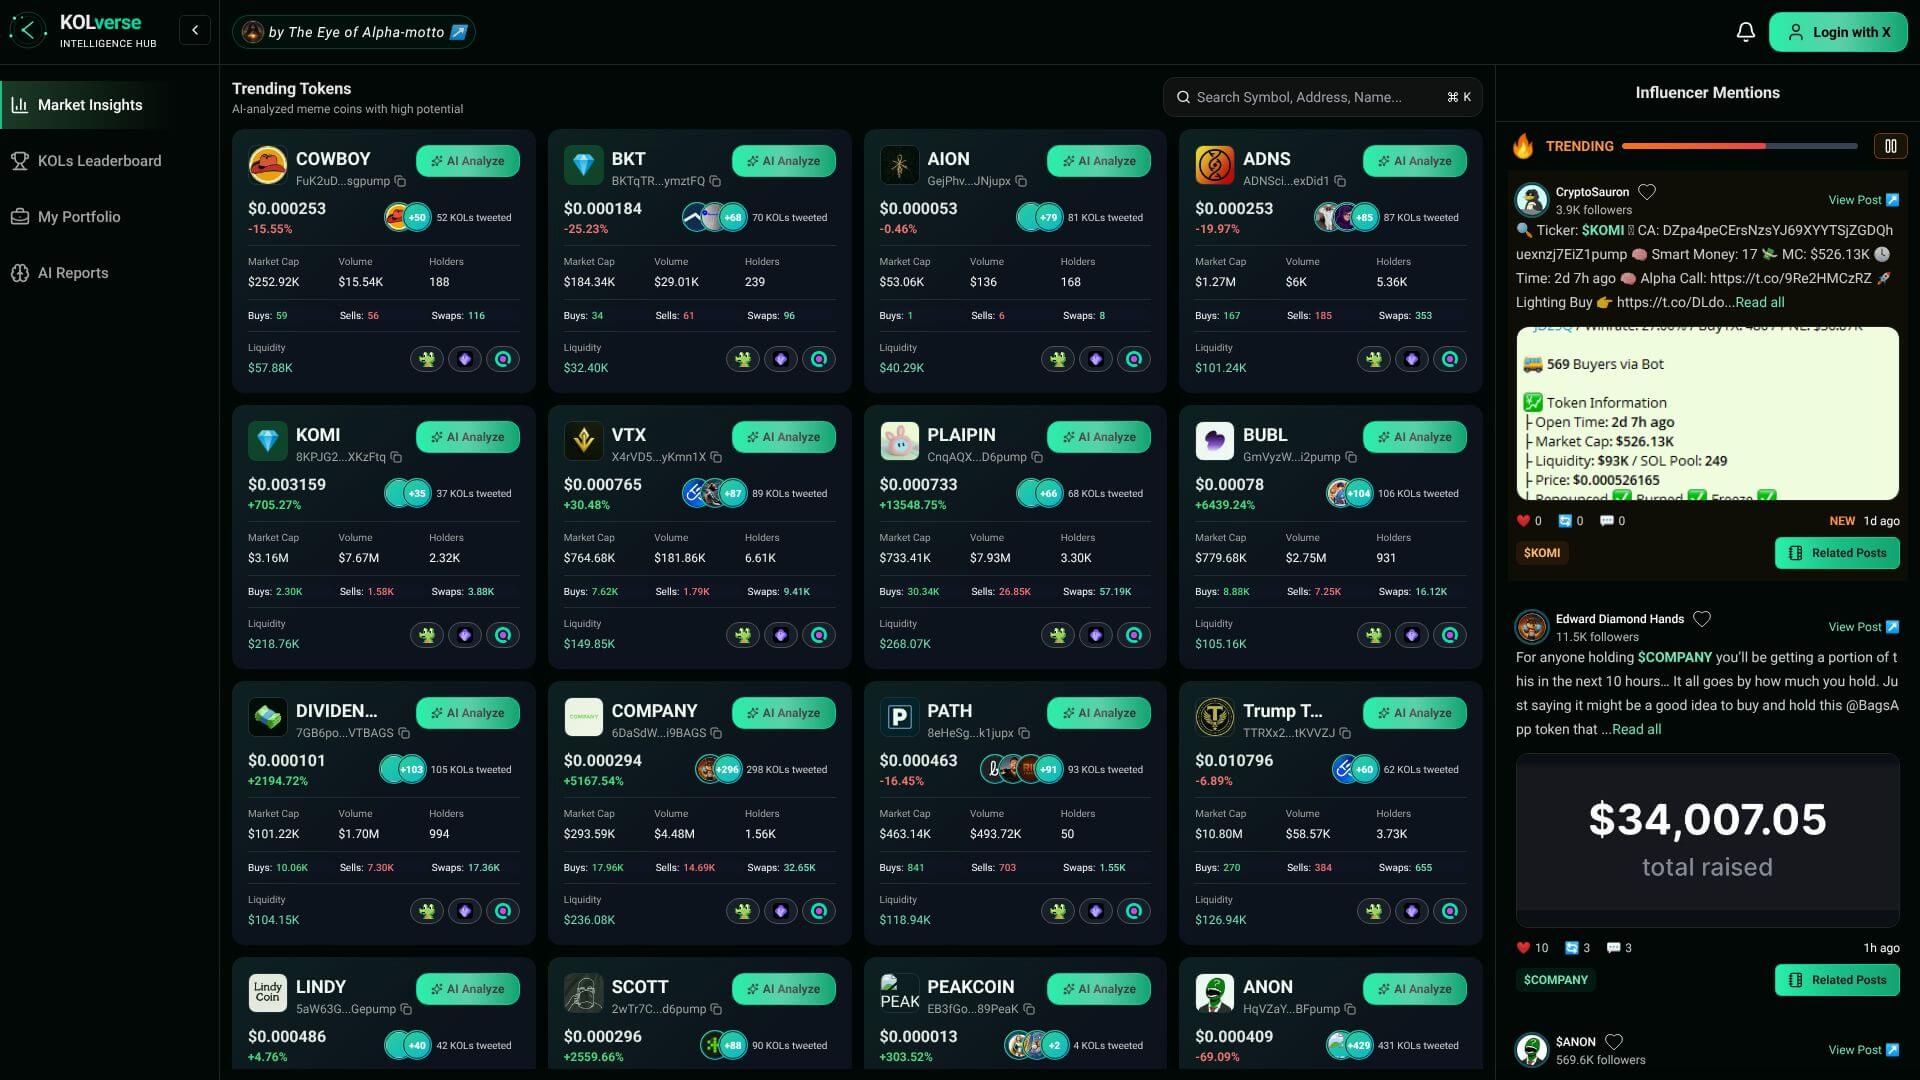Click the teal circle icon on the COMPANY card
The image size is (1920, 1080).
[819, 911]
